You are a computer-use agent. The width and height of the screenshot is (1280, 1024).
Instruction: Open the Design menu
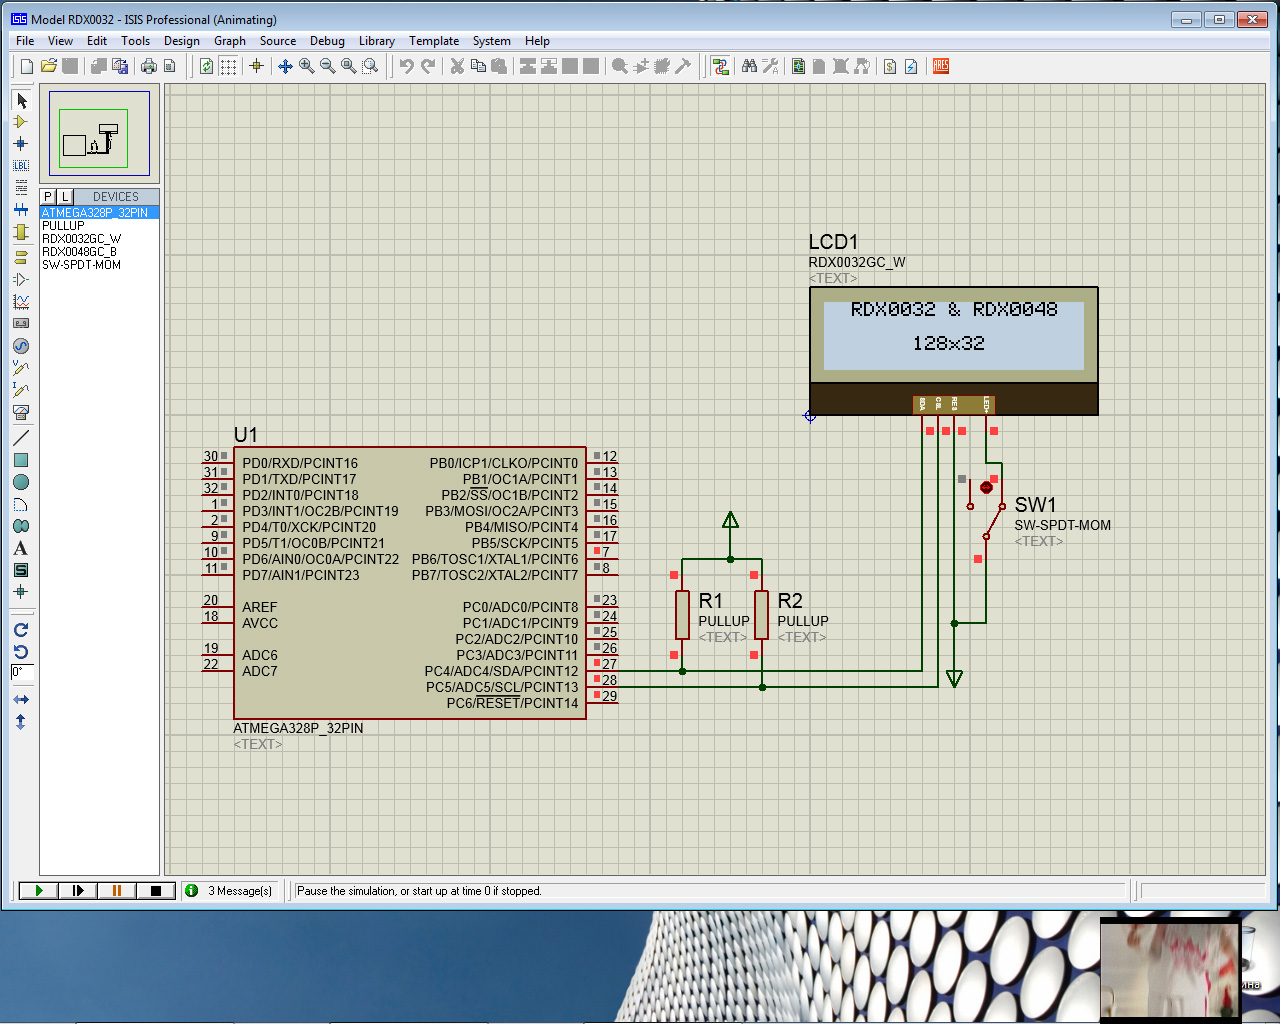(181, 41)
